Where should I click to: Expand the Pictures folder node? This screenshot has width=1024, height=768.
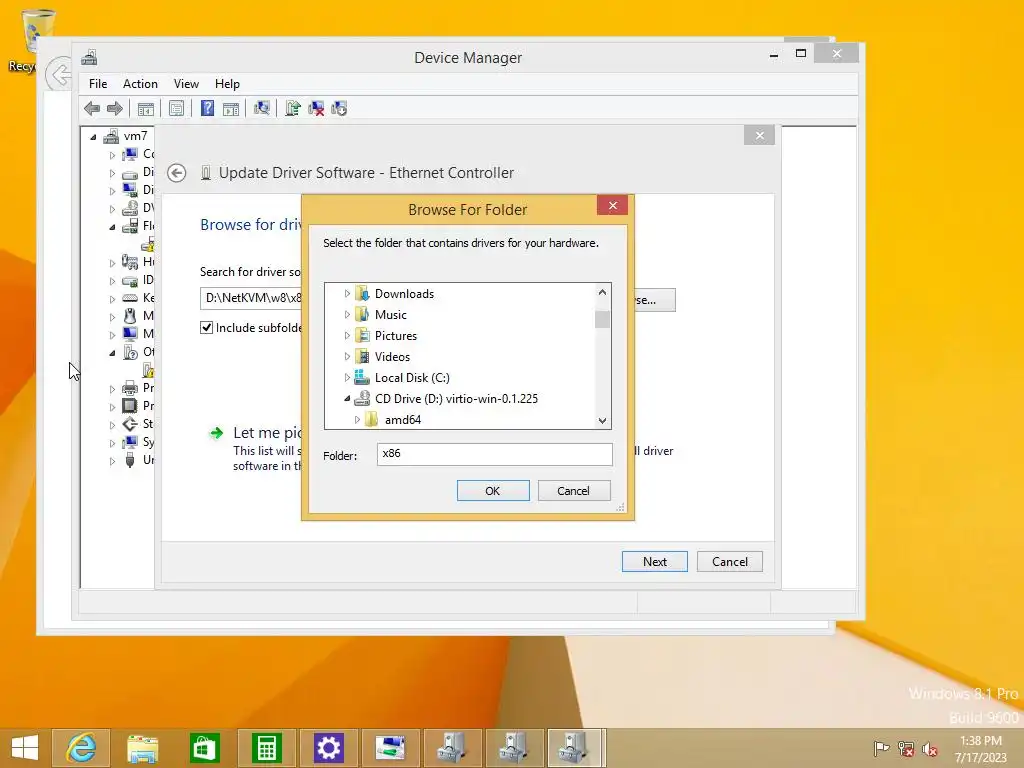[x=347, y=336]
